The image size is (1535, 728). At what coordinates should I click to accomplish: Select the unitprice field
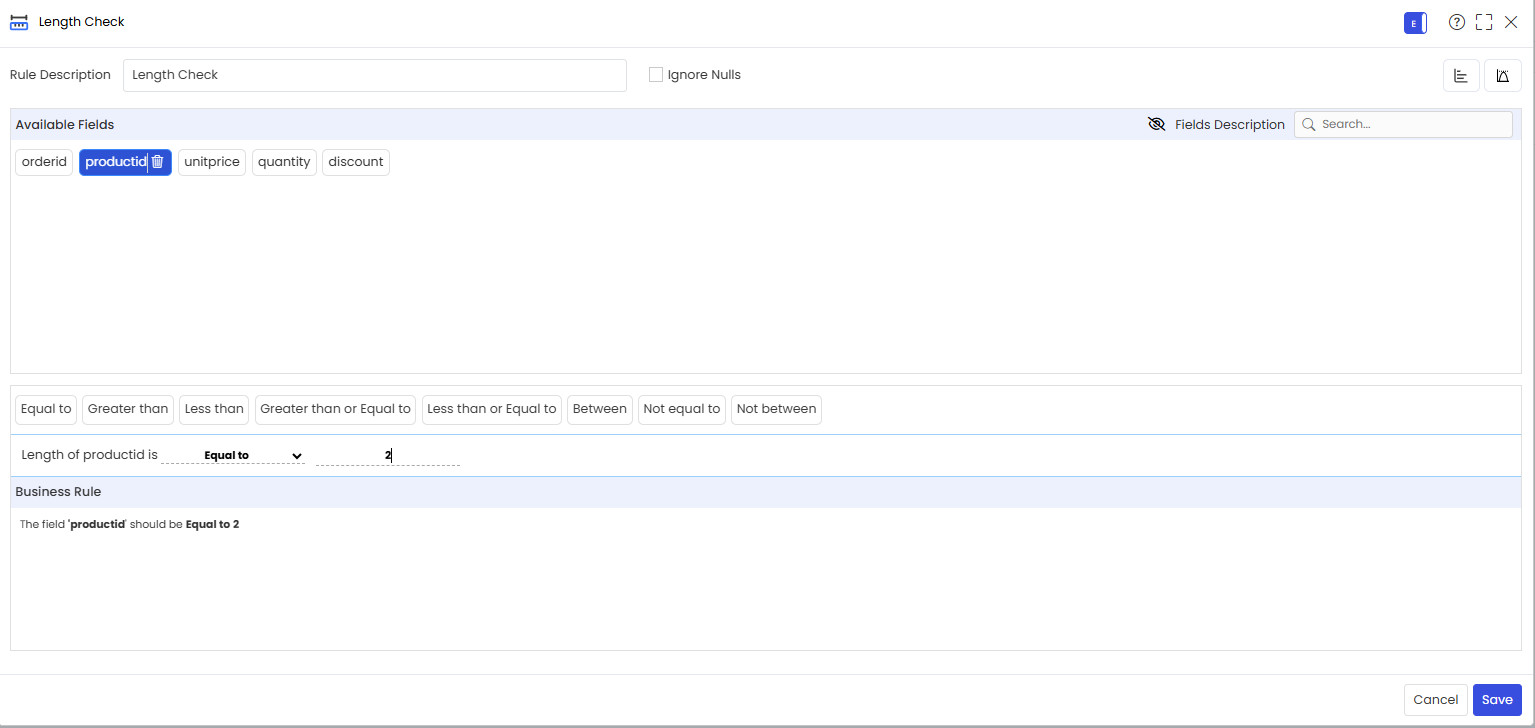point(212,162)
